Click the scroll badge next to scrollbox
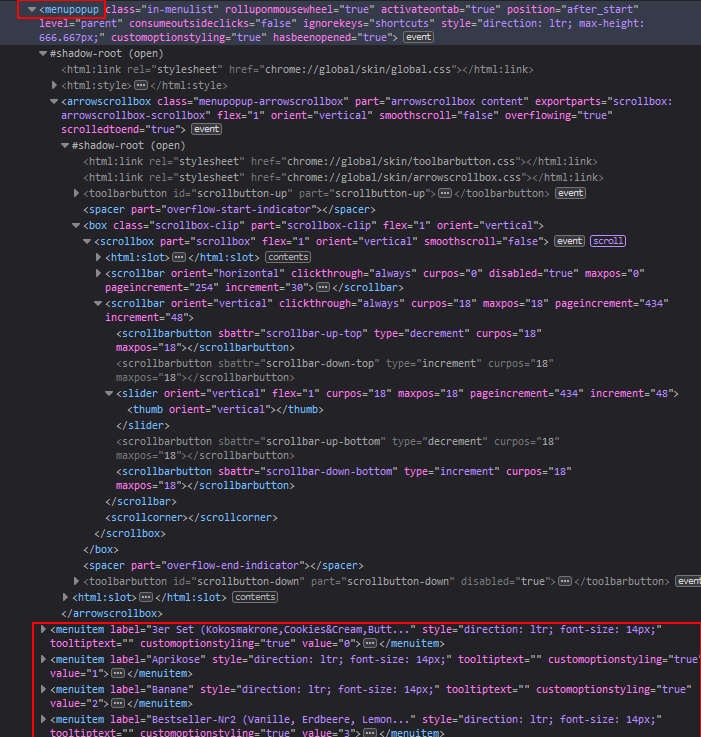 (607, 241)
